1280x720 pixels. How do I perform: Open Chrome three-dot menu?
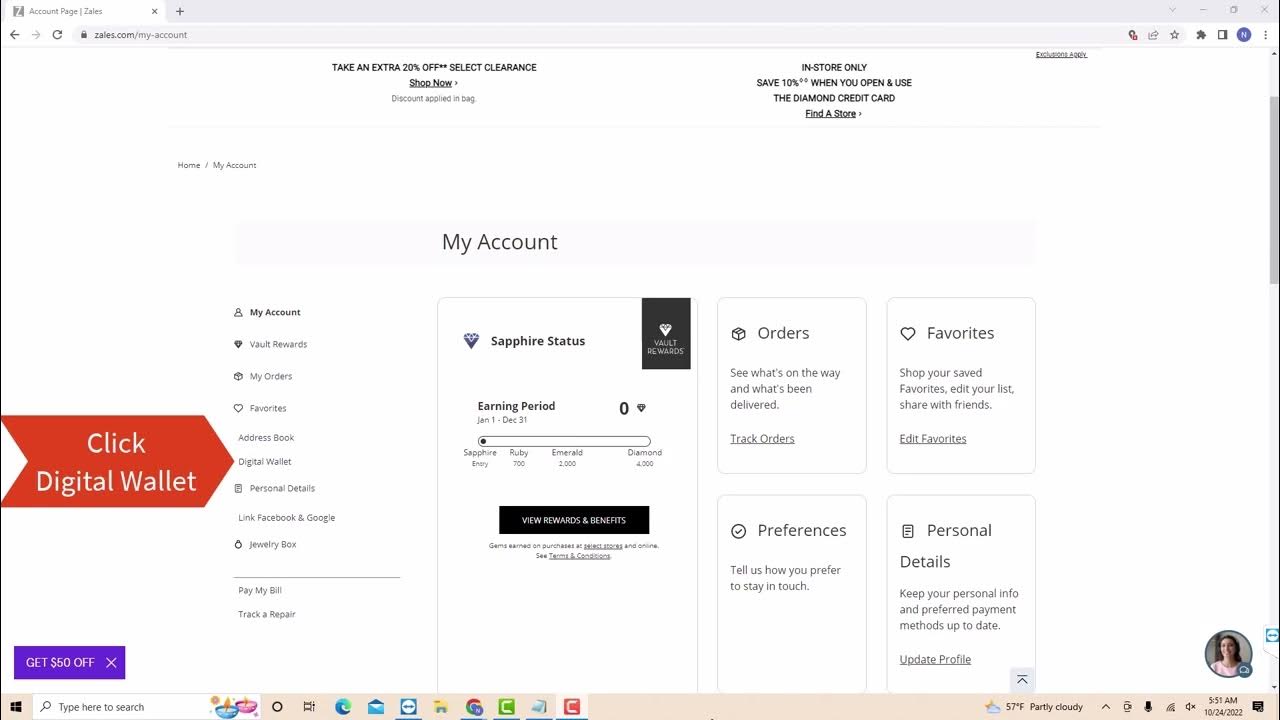pyautogui.click(x=1266, y=34)
